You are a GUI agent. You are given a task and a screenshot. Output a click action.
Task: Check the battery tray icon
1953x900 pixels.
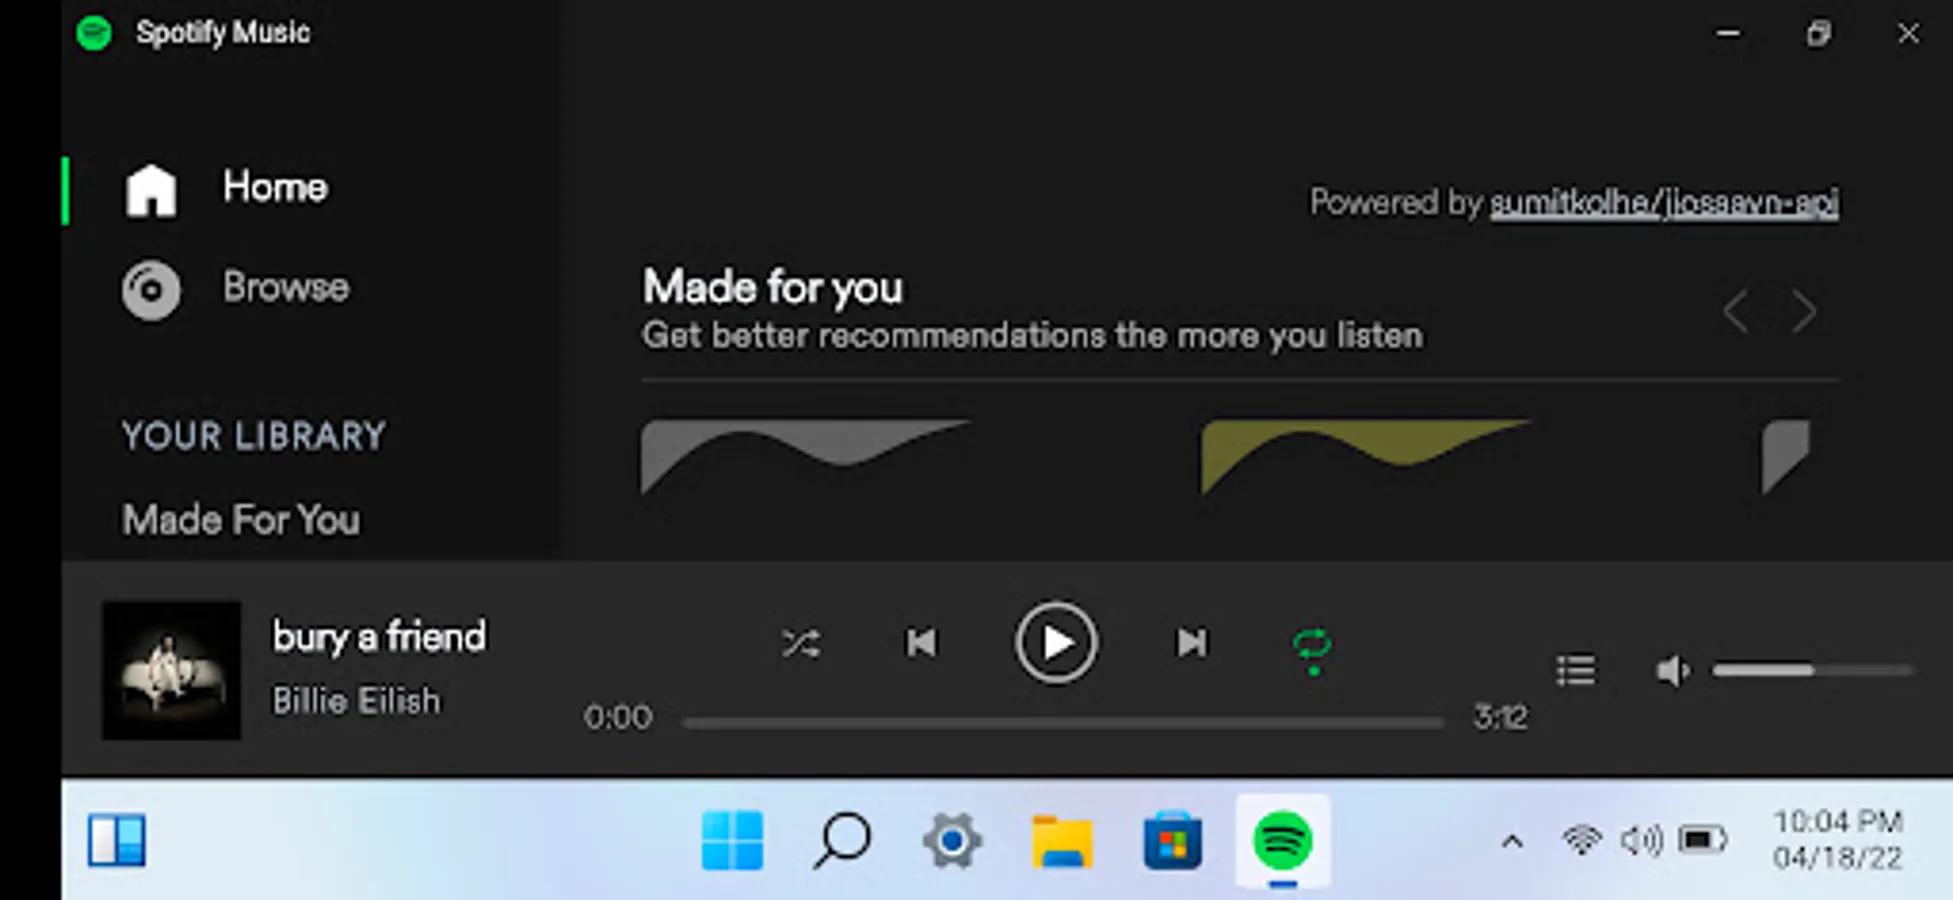tap(1703, 840)
